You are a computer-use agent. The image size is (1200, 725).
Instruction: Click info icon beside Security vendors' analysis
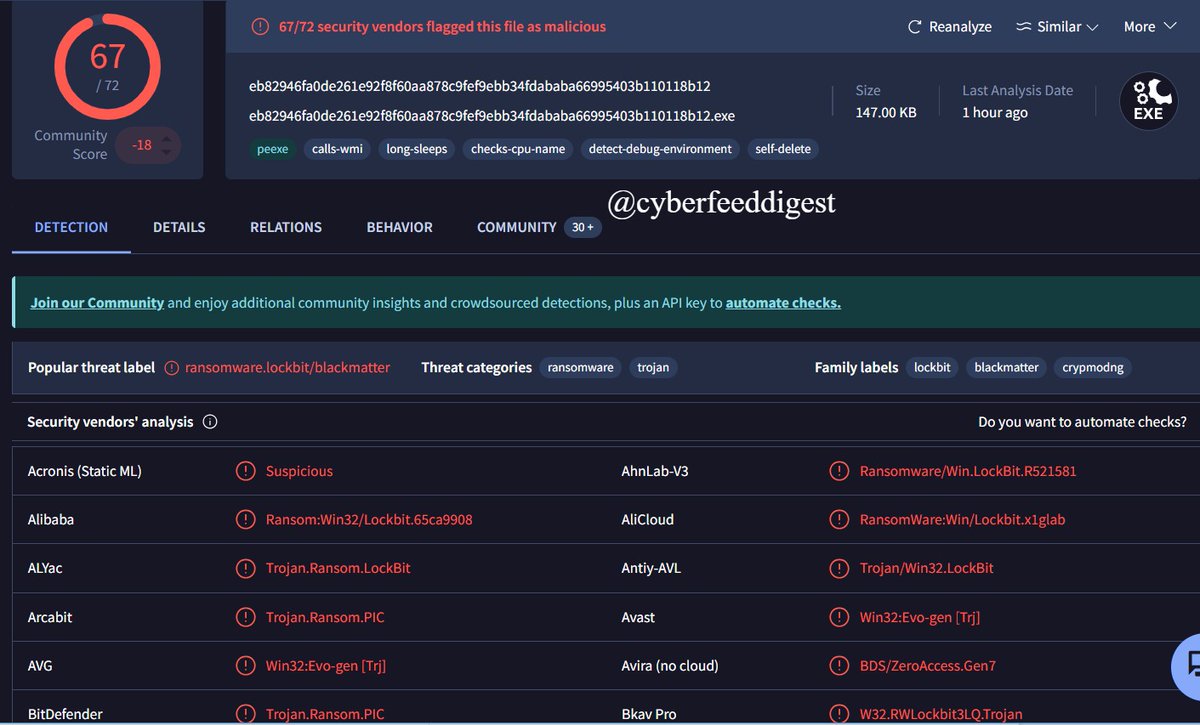(x=210, y=422)
